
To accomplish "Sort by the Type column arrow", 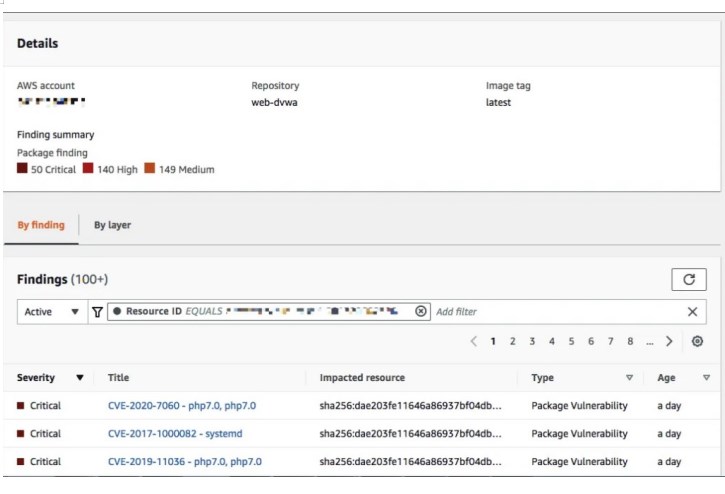I will [629, 378].
